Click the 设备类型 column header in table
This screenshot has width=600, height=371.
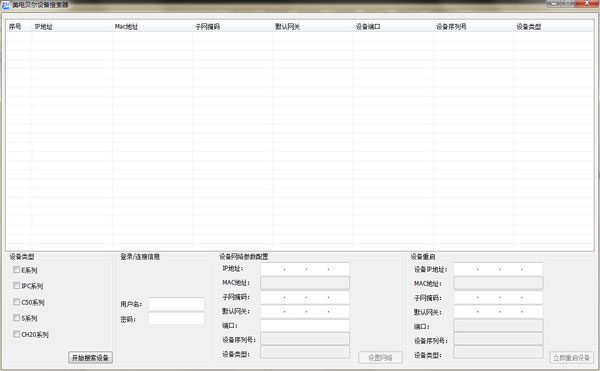click(554, 26)
